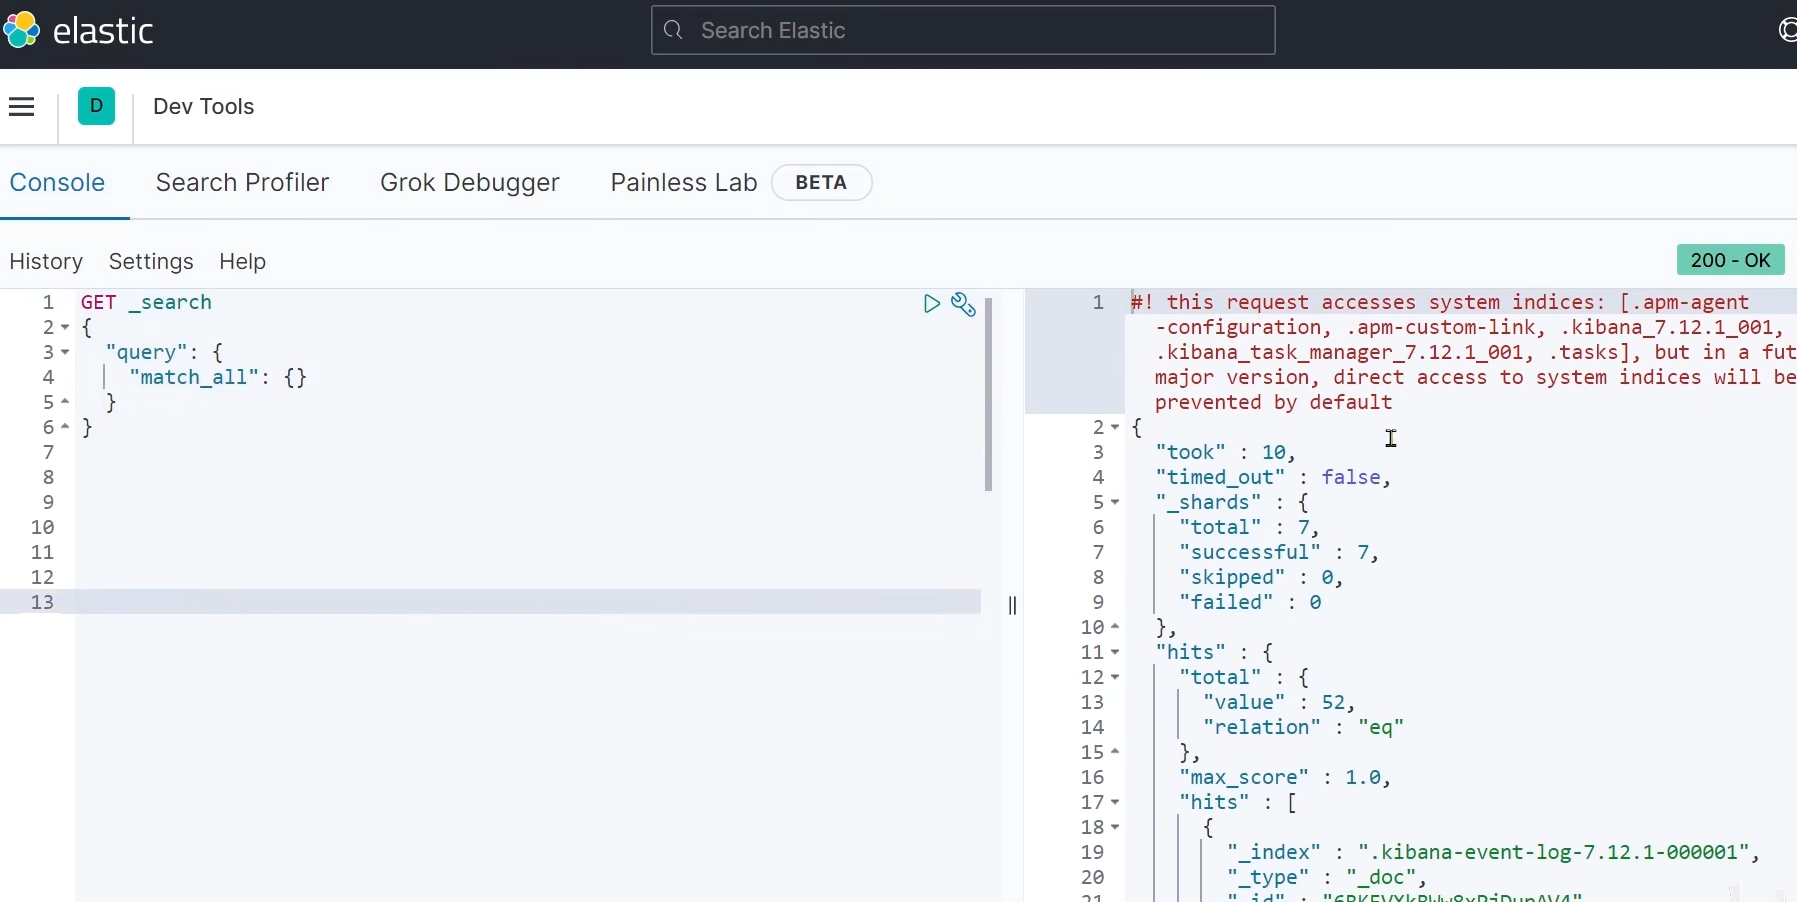Viewport: 1797px width, 902px height.
Task: Collapse the _shards block at line 5
Action: tap(1115, 503)
